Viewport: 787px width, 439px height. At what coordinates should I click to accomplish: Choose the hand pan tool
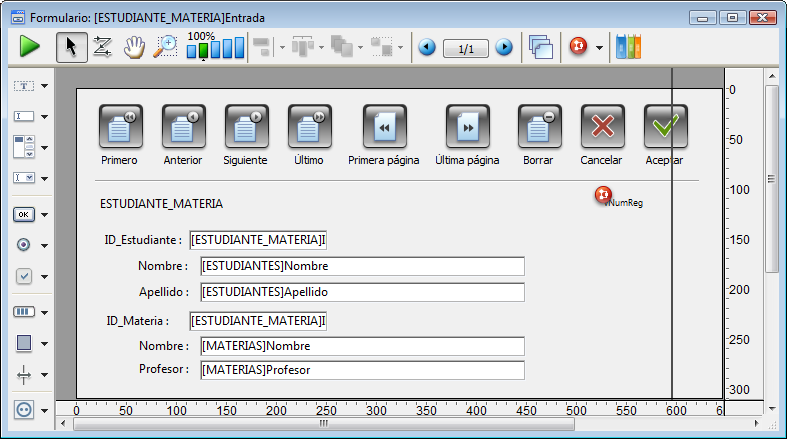[133, 47]
